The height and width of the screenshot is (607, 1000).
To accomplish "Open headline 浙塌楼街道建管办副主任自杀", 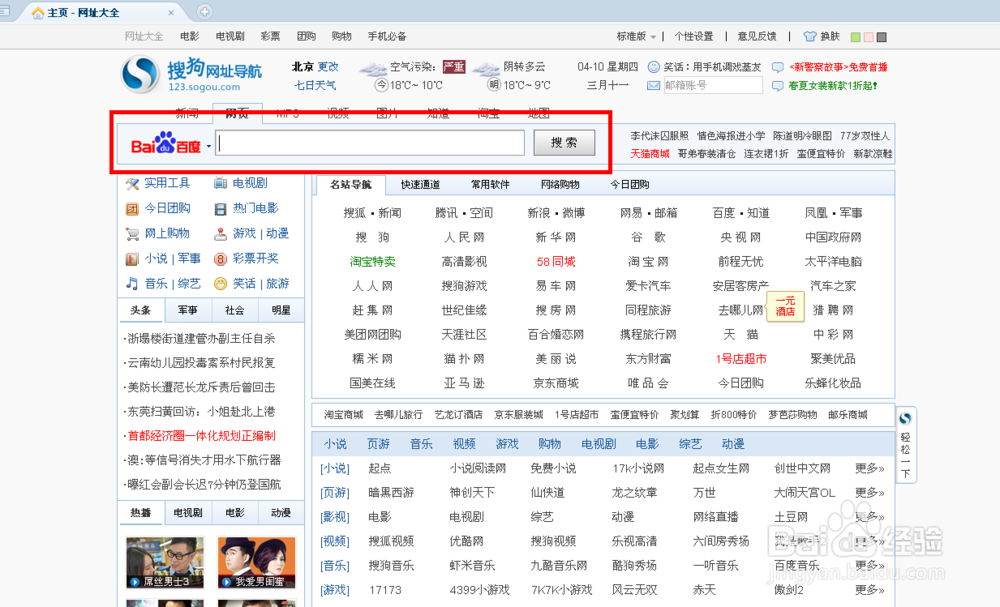I will pos(202,339).
